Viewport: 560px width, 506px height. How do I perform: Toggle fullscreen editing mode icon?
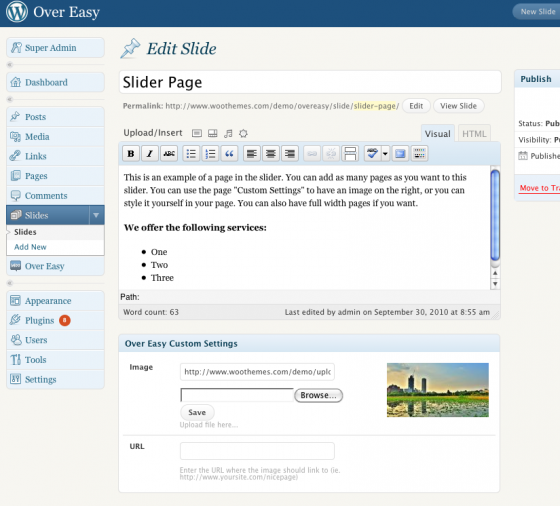pos(400,154)
